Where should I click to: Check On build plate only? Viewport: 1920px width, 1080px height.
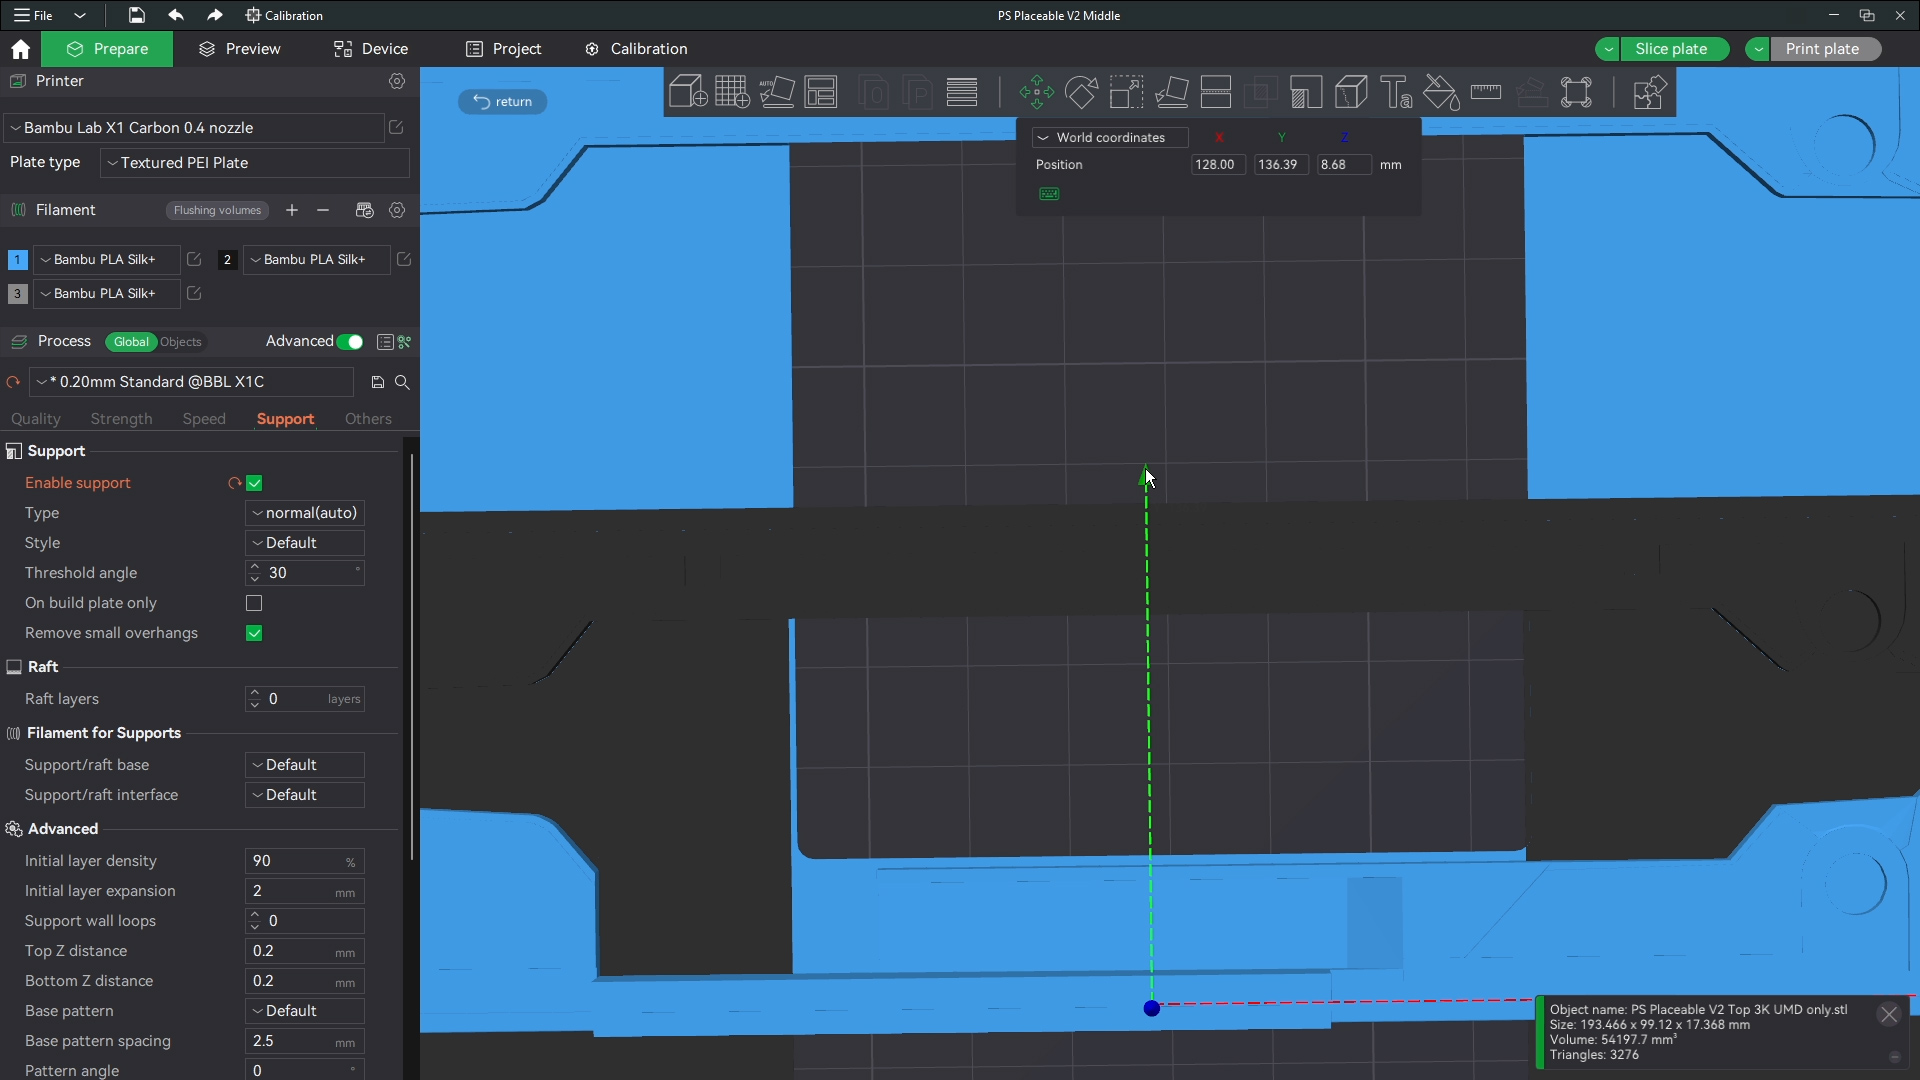254,603
